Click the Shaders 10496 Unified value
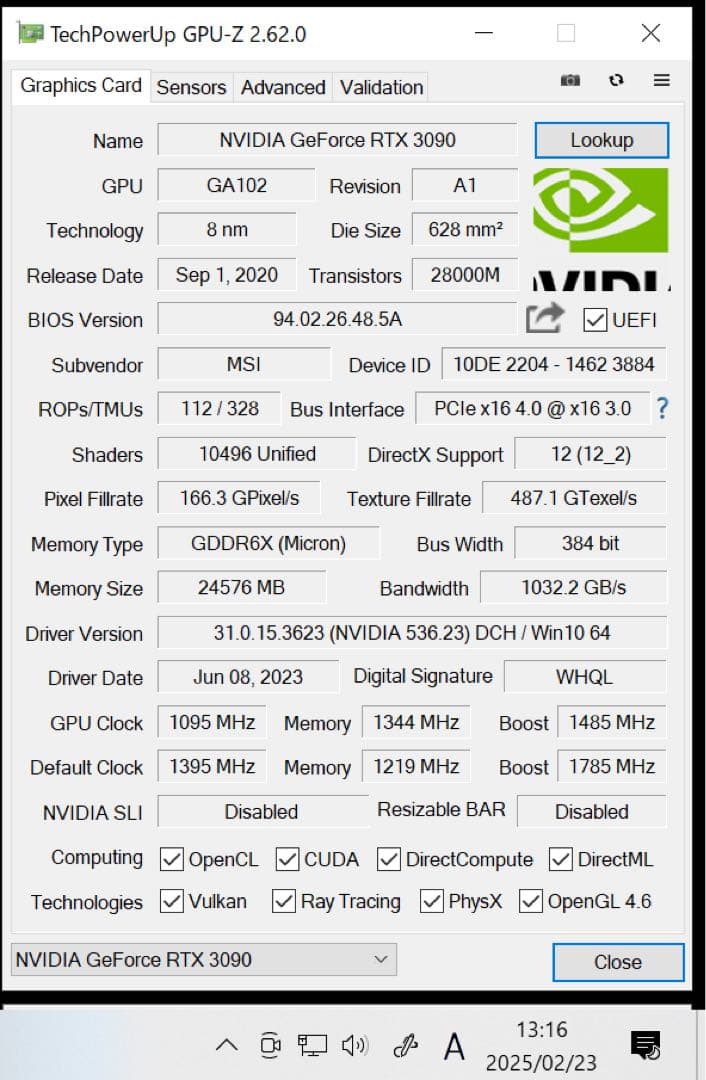This screenshot has width=706, height=1080. click(257, 454)
